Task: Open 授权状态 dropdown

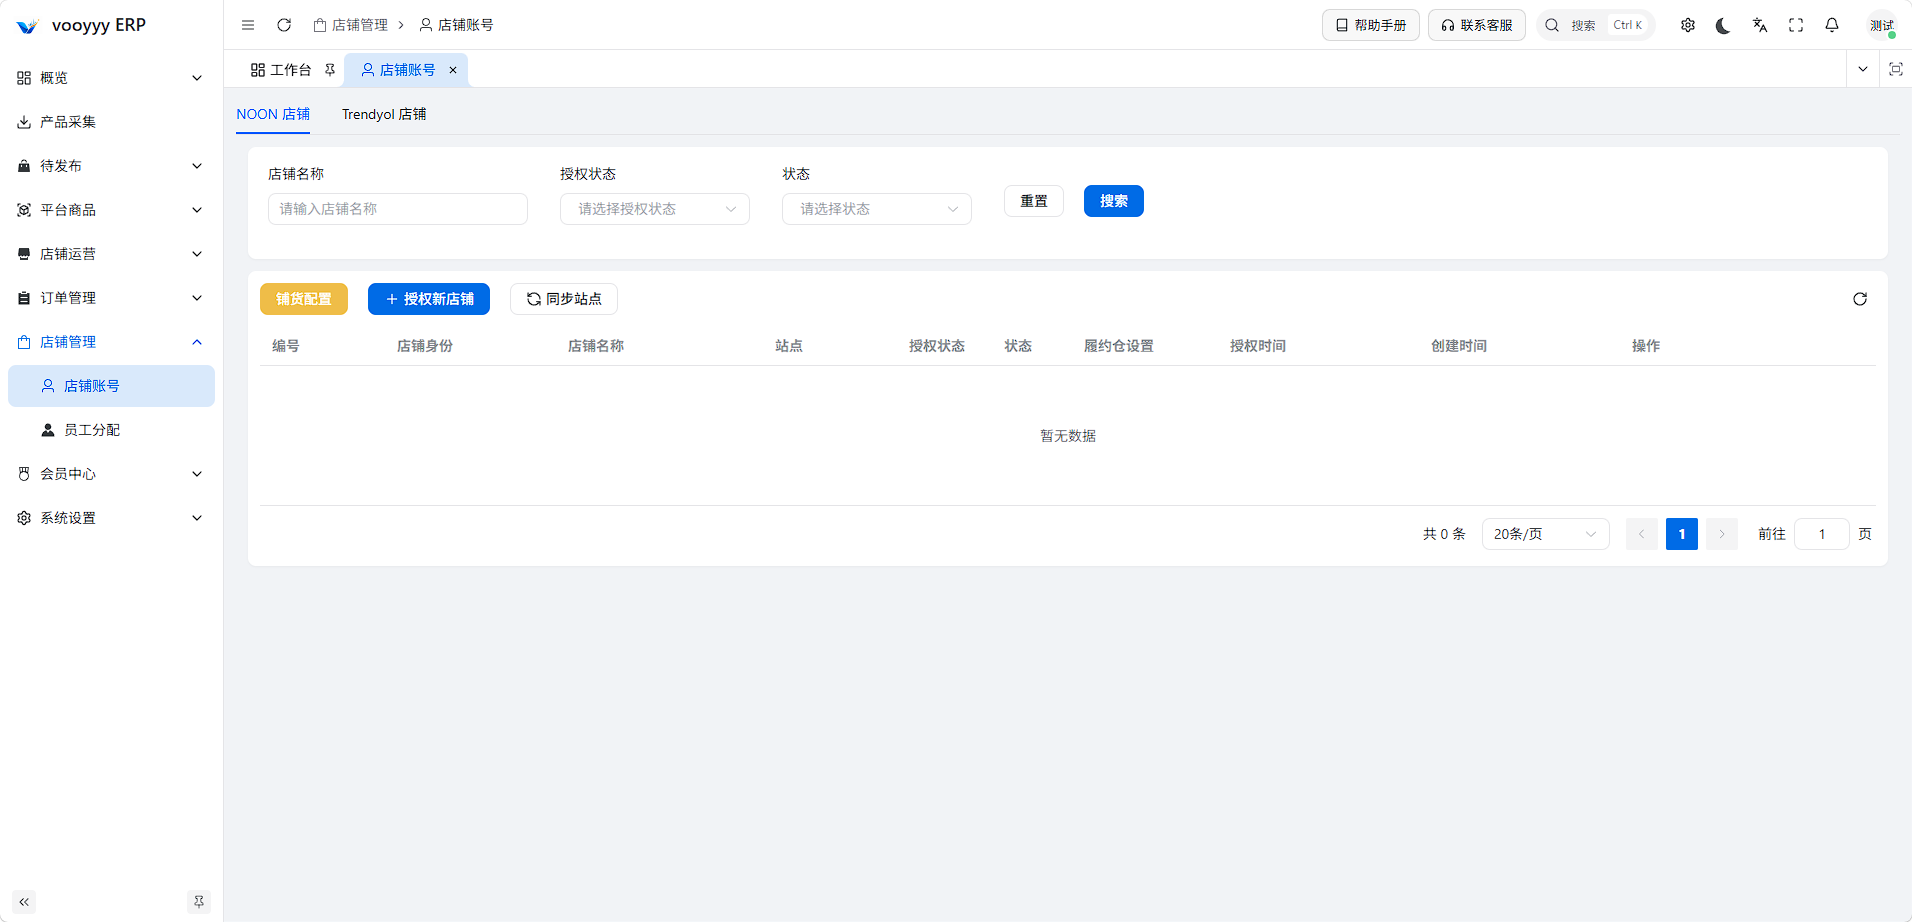Action: click(x=655, y=209)
